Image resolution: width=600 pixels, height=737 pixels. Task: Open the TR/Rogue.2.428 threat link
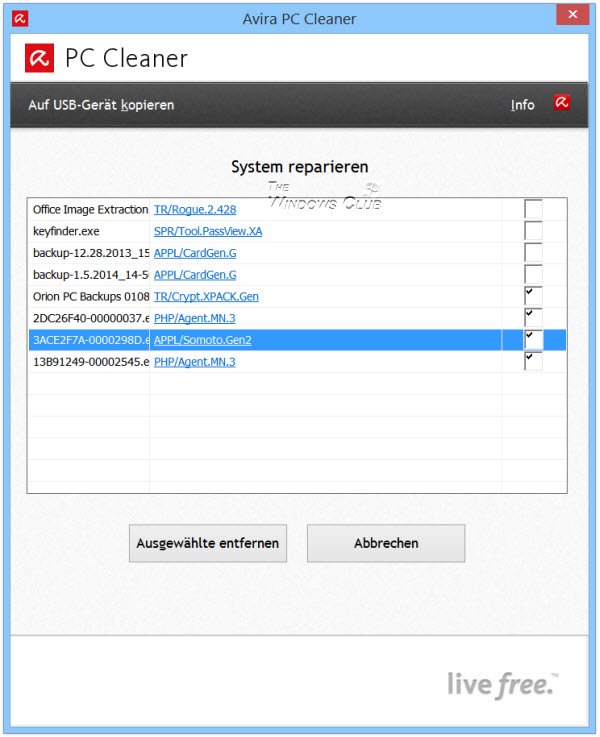pyautogui.click(x=195, y=210)
